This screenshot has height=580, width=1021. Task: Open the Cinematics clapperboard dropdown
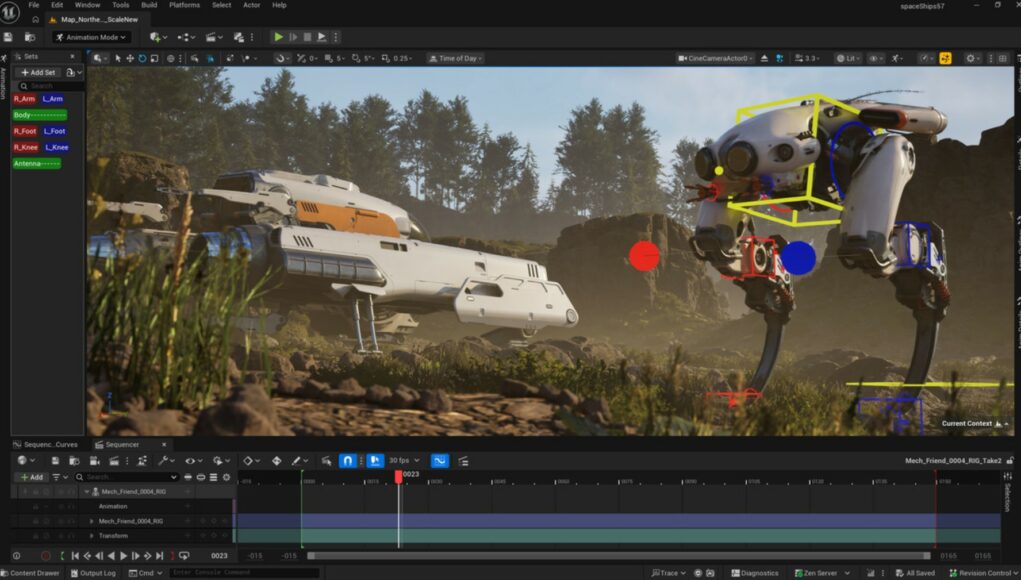point(213,37)
